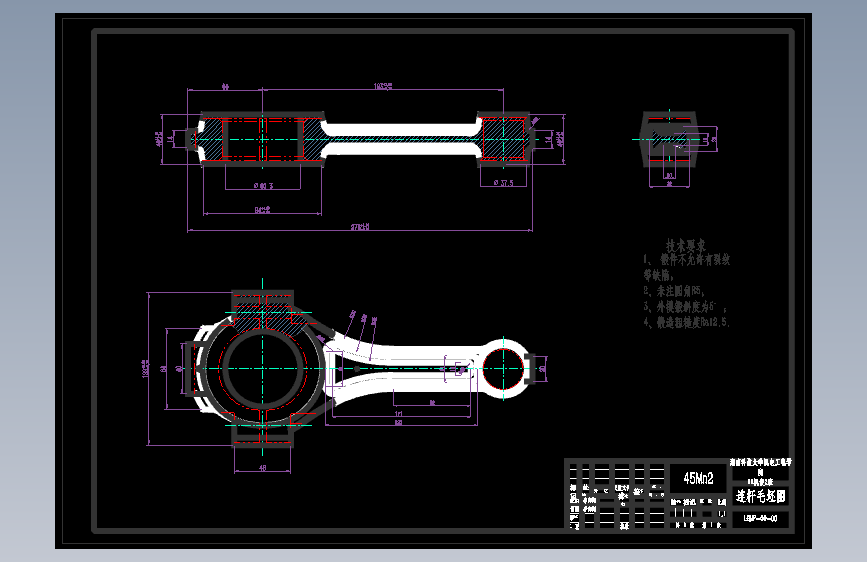Click the 48 width dimension under plan view
Image resolution: width=867 pixels, height=562 pixels.
pyautogui.click(x=263, y=468)
